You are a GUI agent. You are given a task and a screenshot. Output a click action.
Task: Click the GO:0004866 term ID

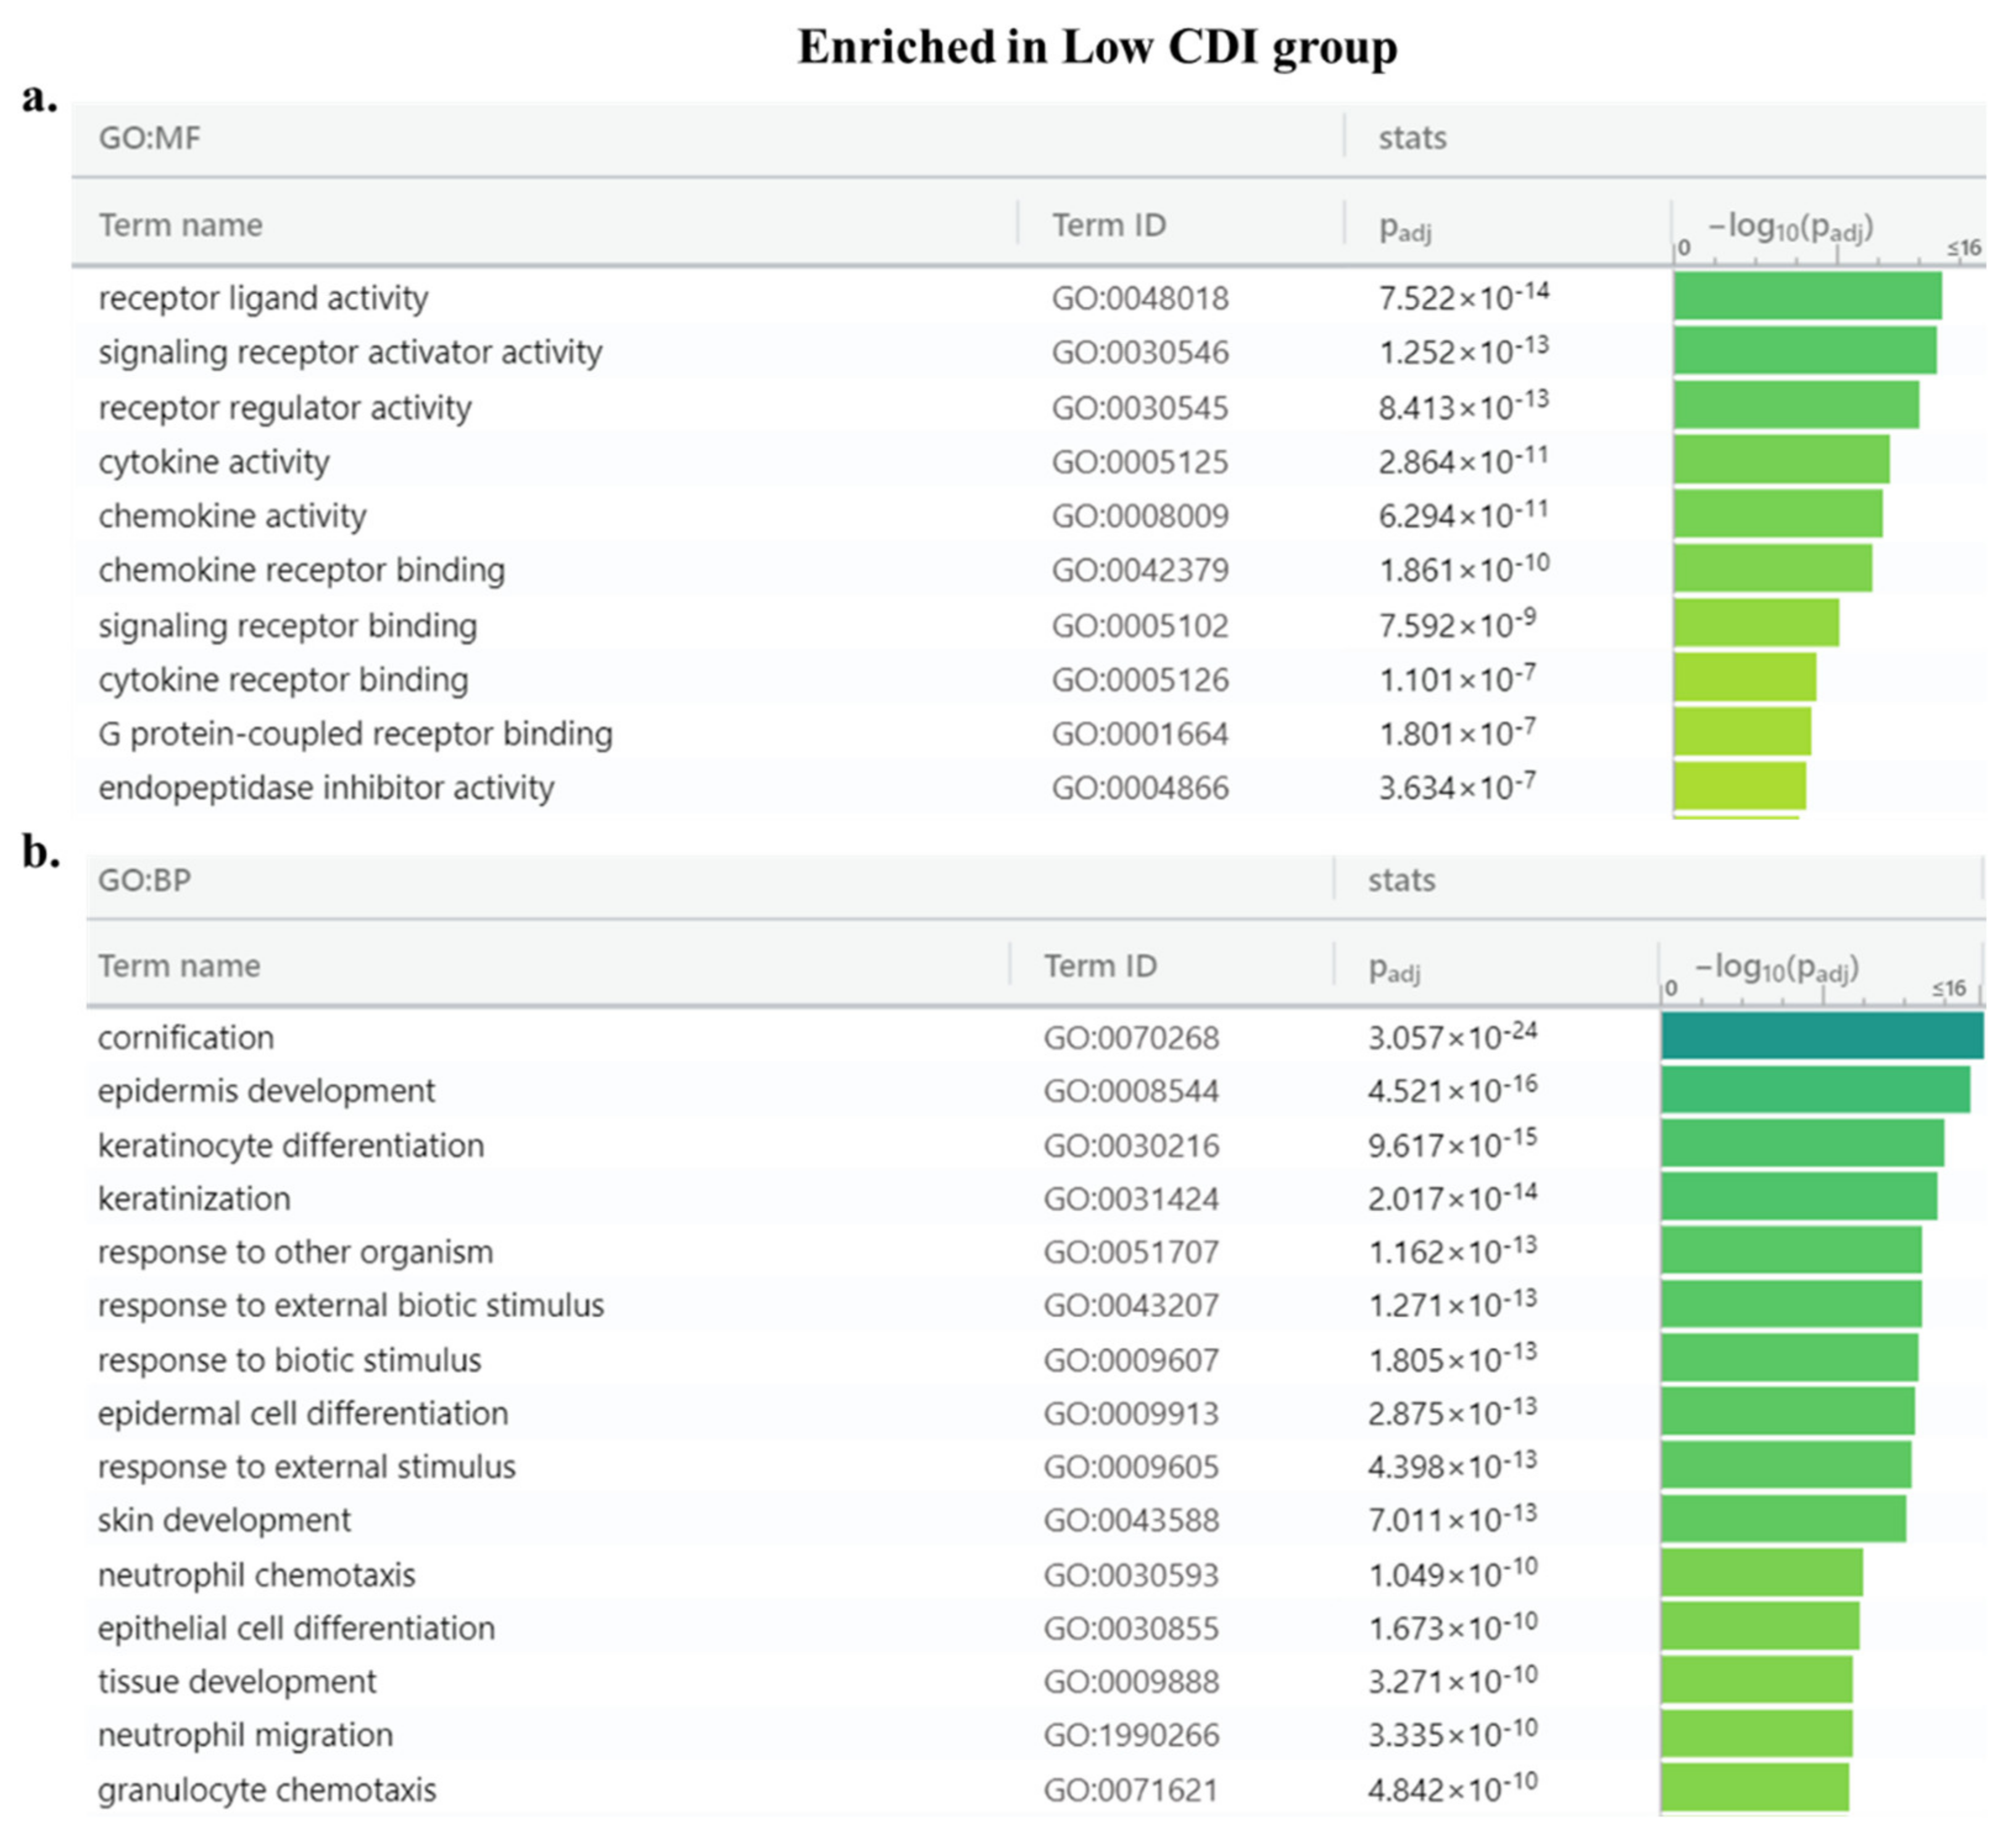pos(1139,788)
